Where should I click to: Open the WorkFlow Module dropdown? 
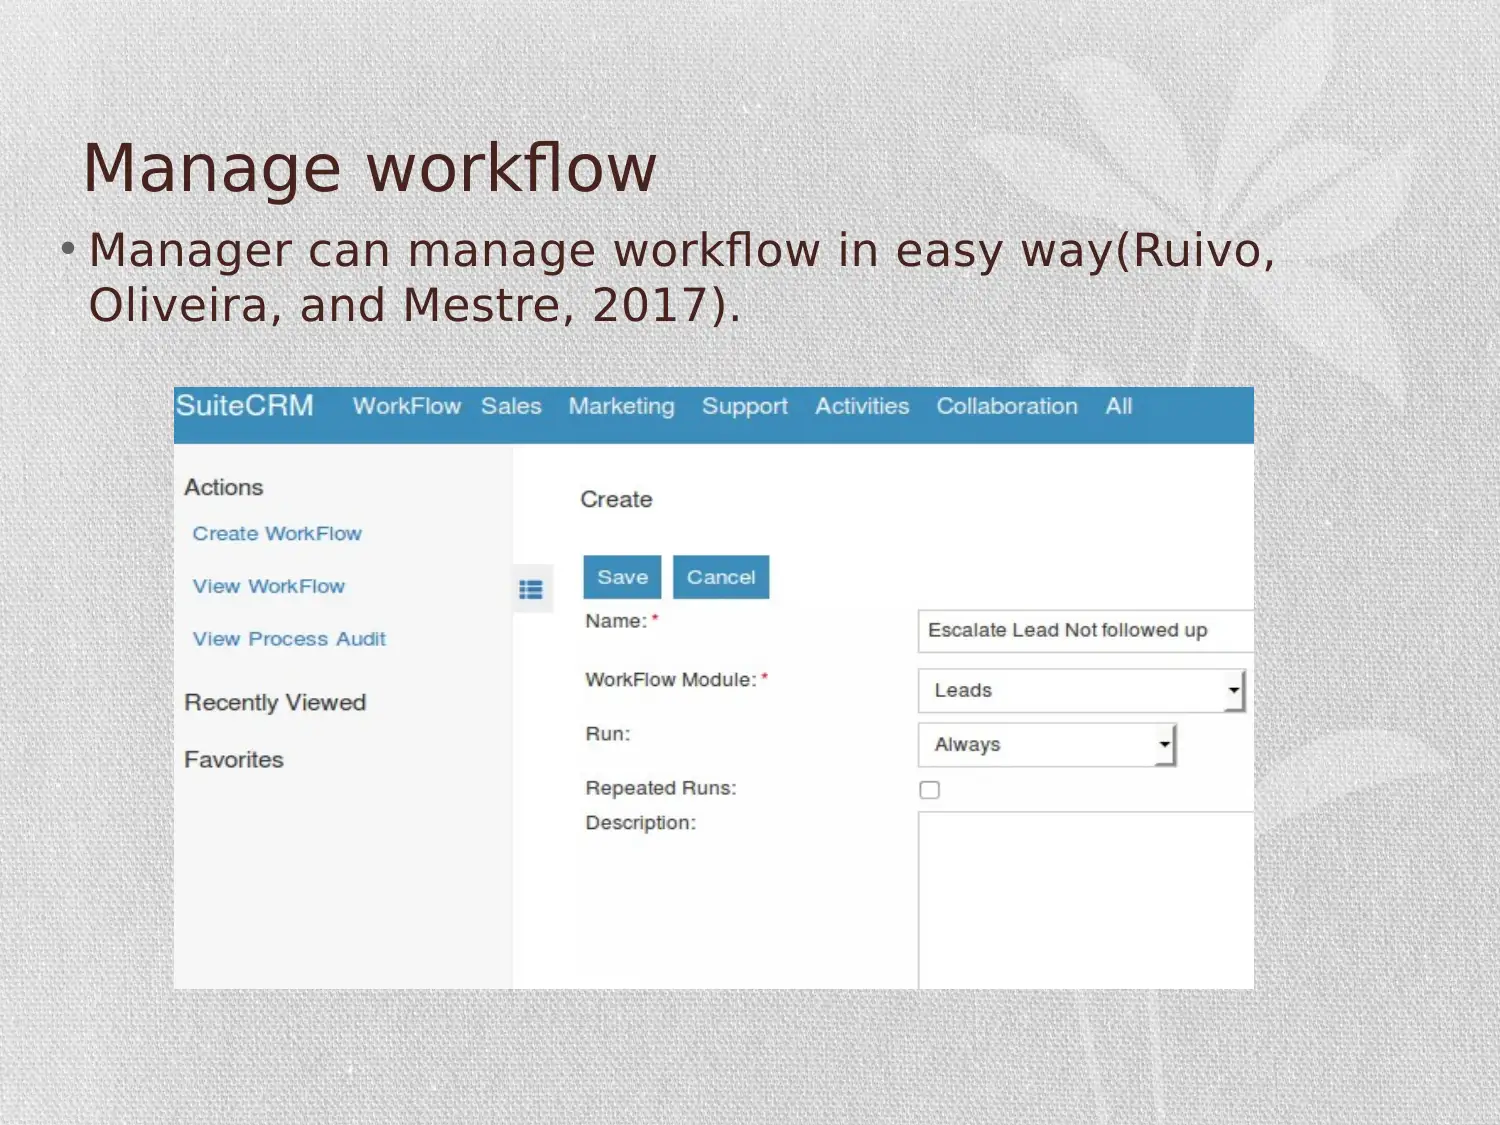click(x=1081, y=691)
